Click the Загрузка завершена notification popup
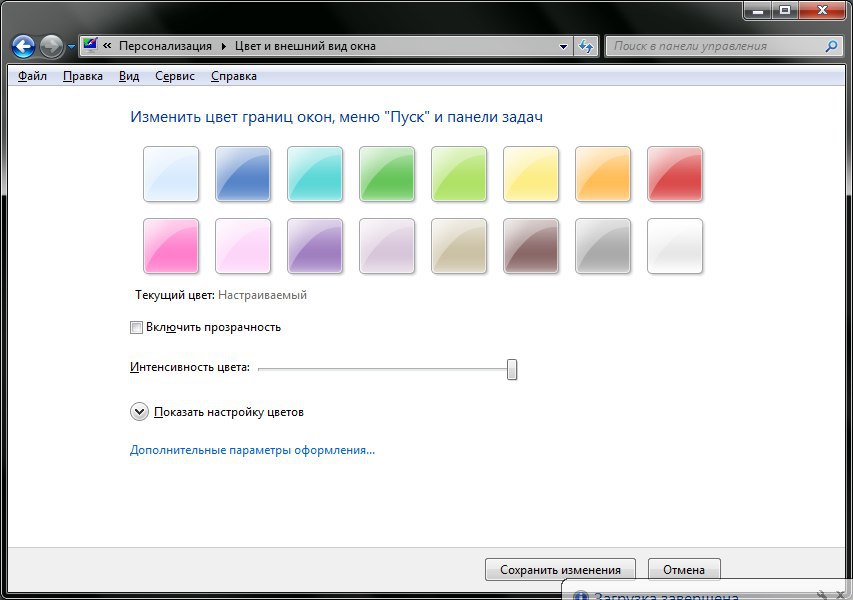Screen dimensions: 853x600 pos(705,592)
